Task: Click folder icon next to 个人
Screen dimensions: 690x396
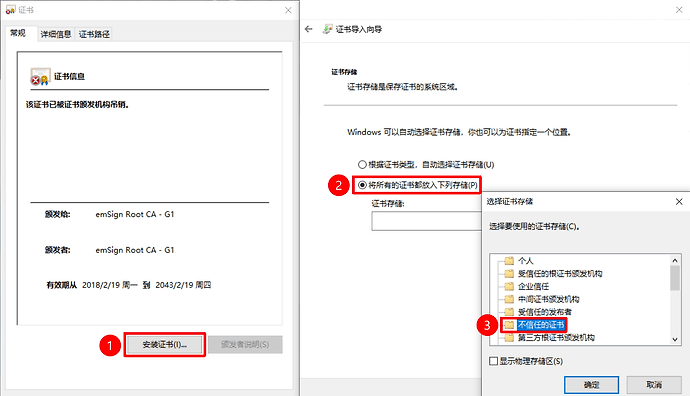Action: click(x=509, y=260)
